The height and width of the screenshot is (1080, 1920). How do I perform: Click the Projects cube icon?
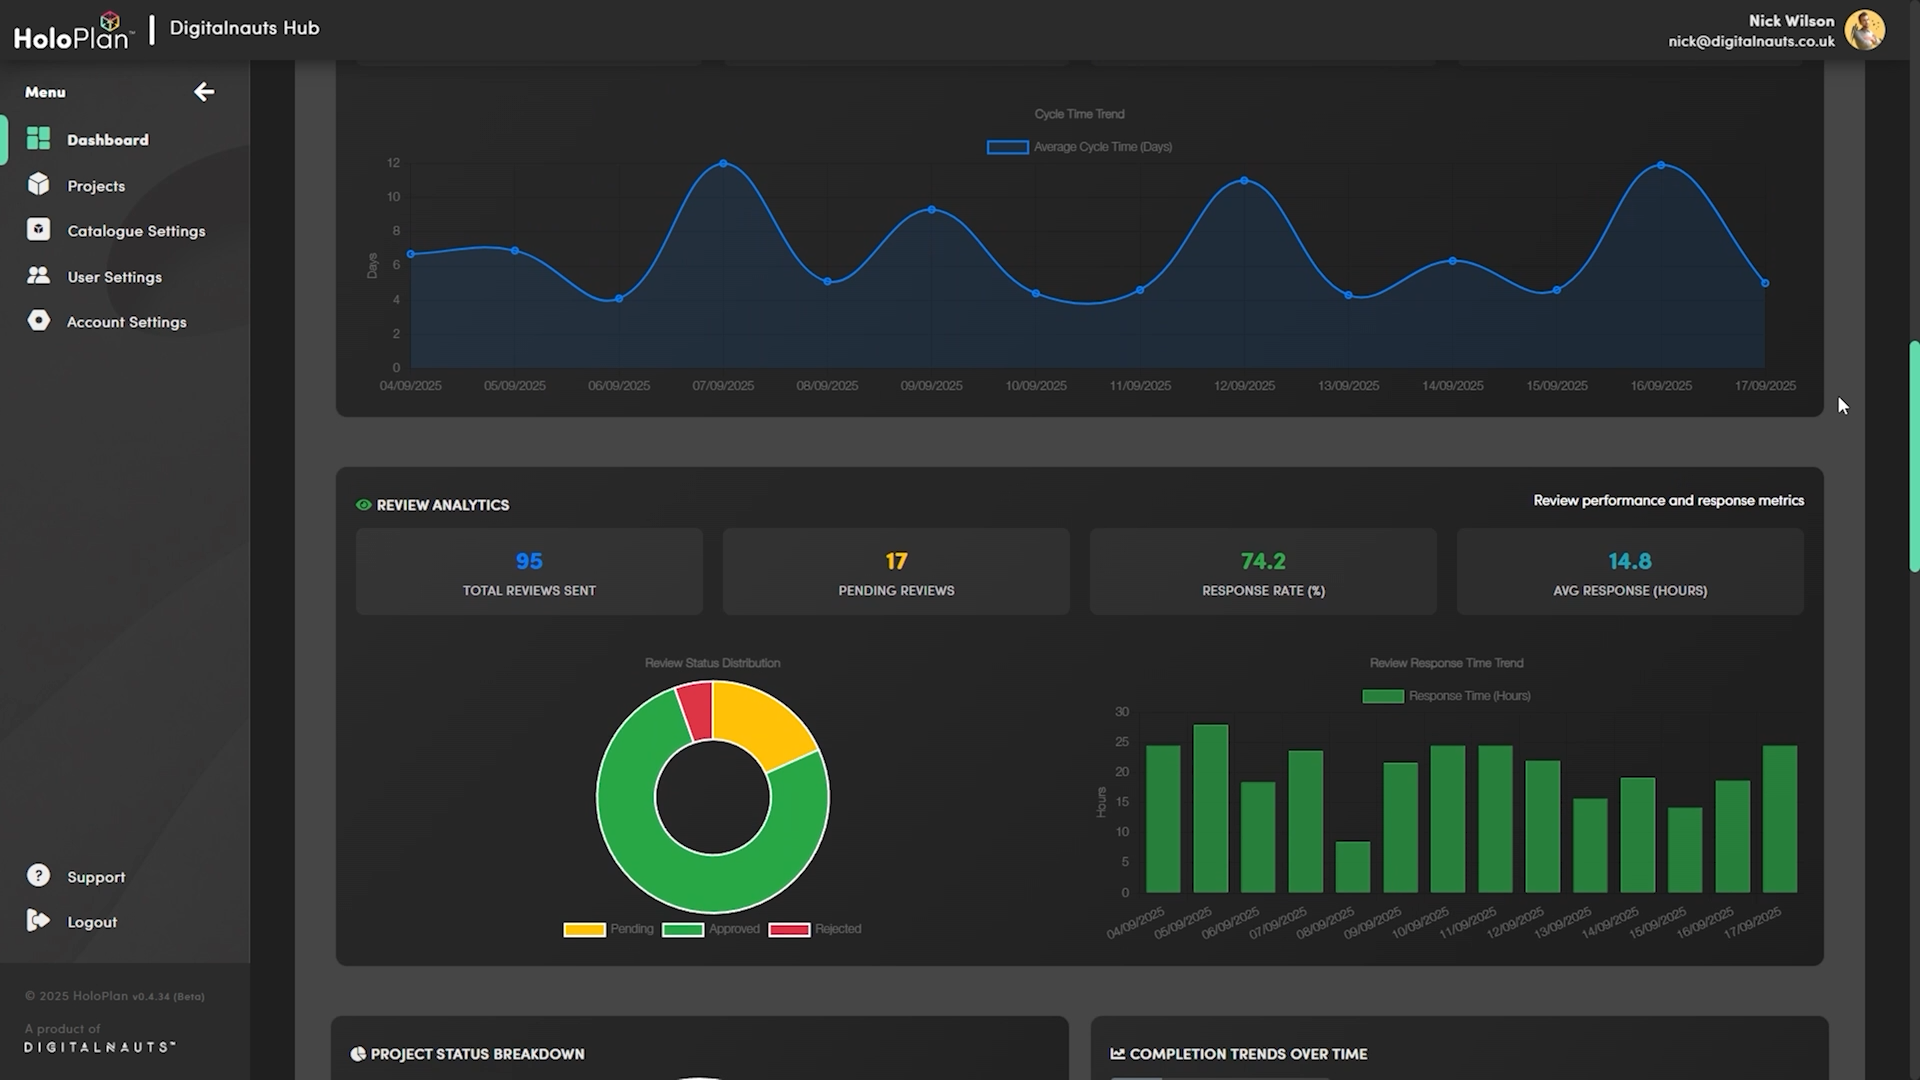tap(39, 185)
